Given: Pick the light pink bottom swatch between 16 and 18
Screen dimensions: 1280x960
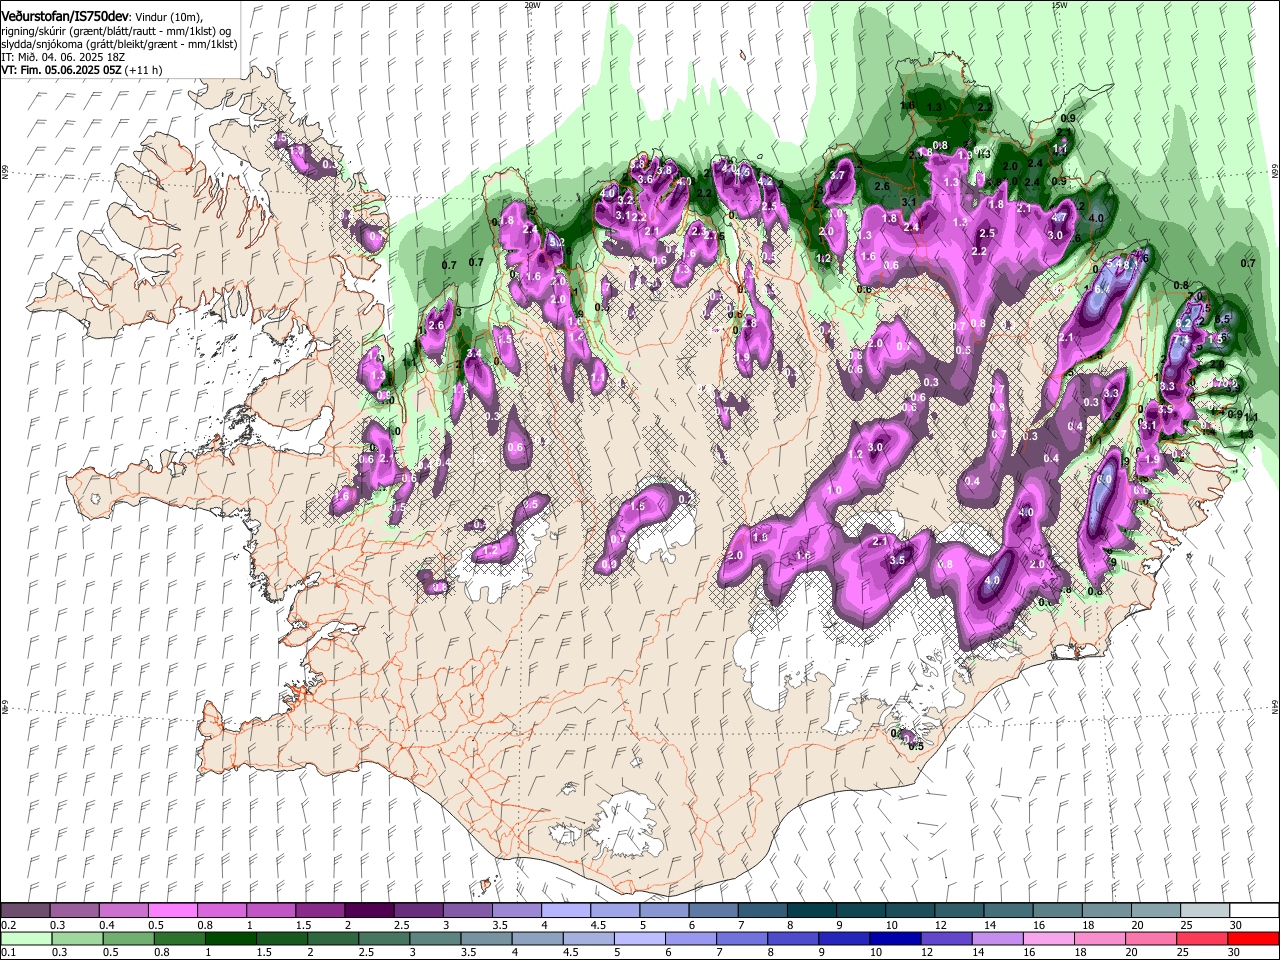Looking at the screenshot, I should click(x=1047, y=939).
